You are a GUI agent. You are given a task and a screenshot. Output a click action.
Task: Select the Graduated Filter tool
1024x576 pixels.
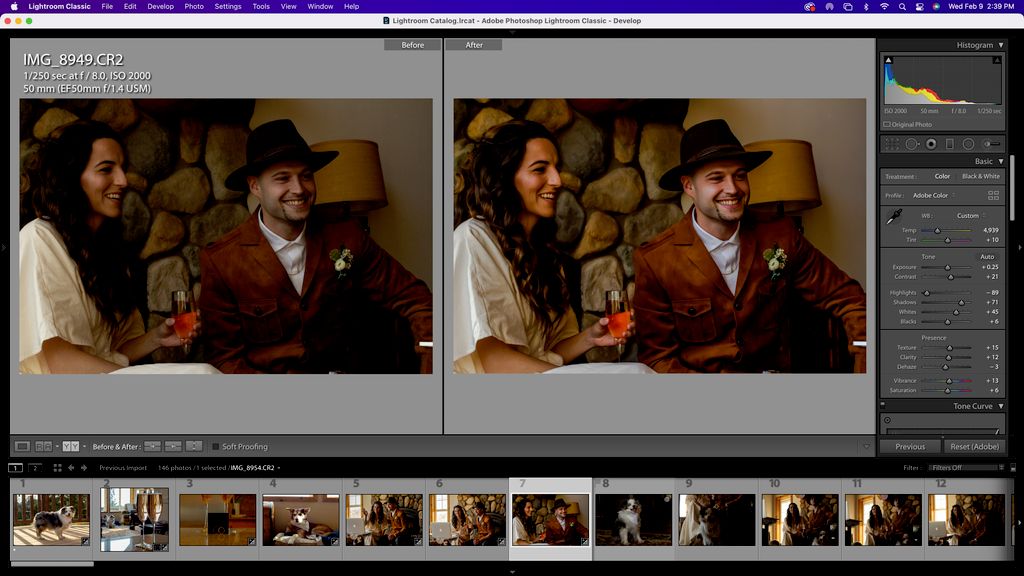(x=950, y=144)
